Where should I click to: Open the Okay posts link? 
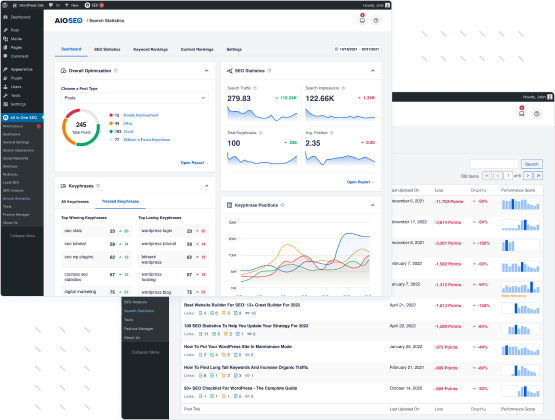point(128,123)
